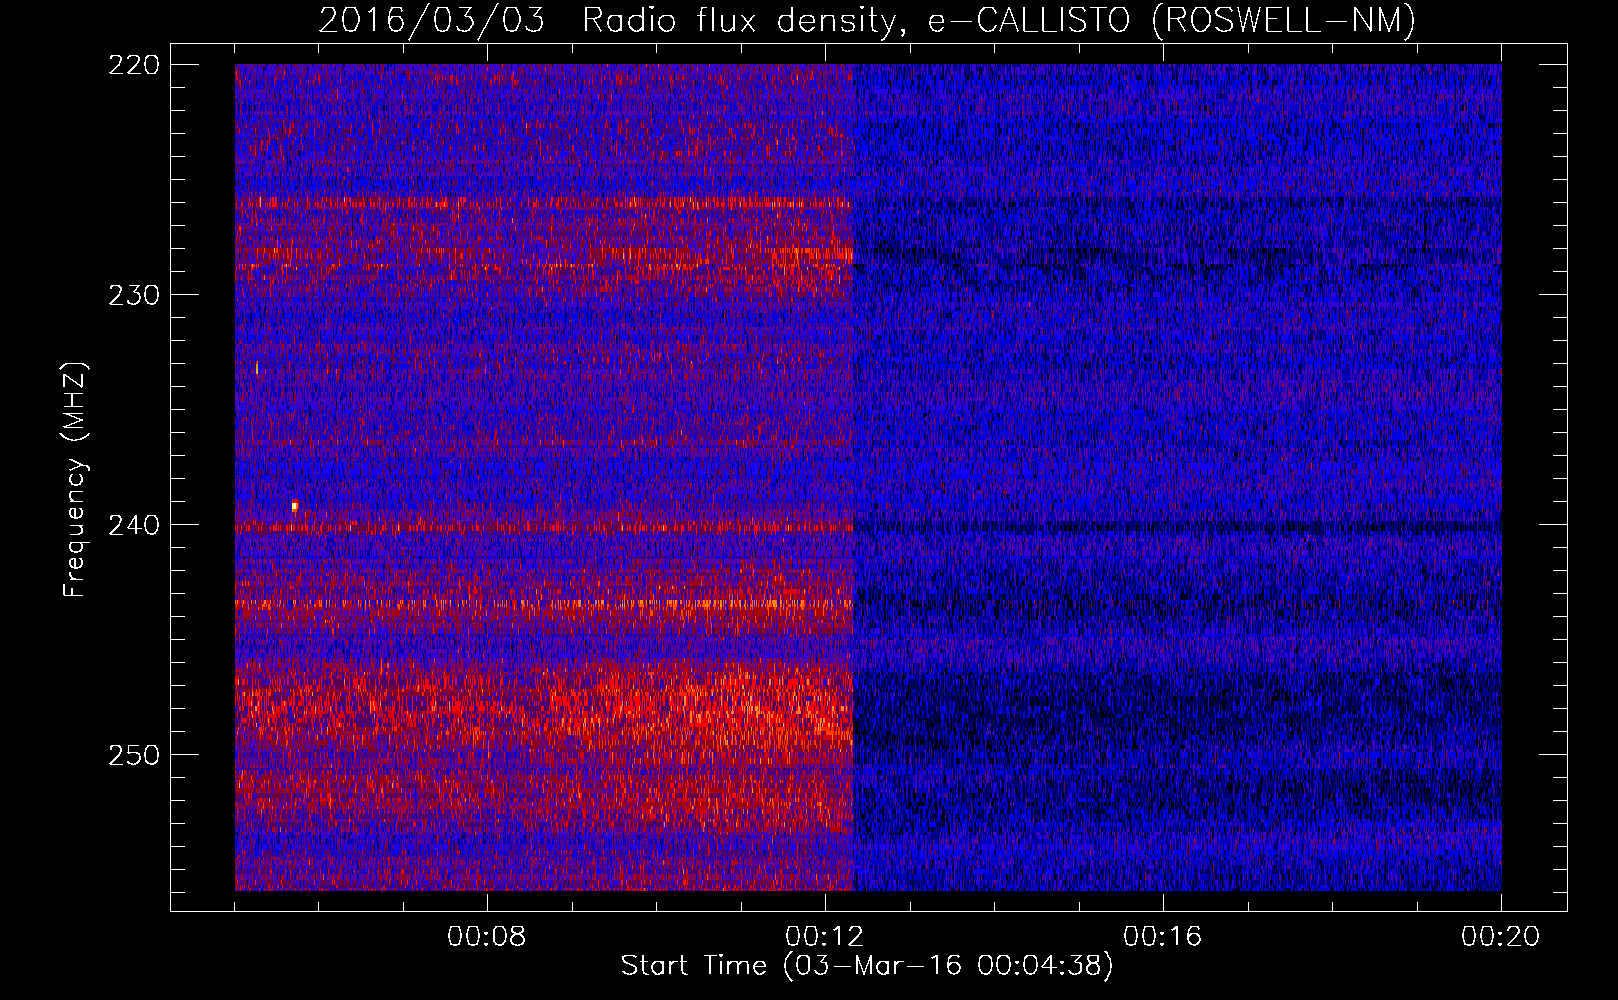Select the 240 frequency tick label
This screenshot has height=1000, width=1618.
click(133, 525)
